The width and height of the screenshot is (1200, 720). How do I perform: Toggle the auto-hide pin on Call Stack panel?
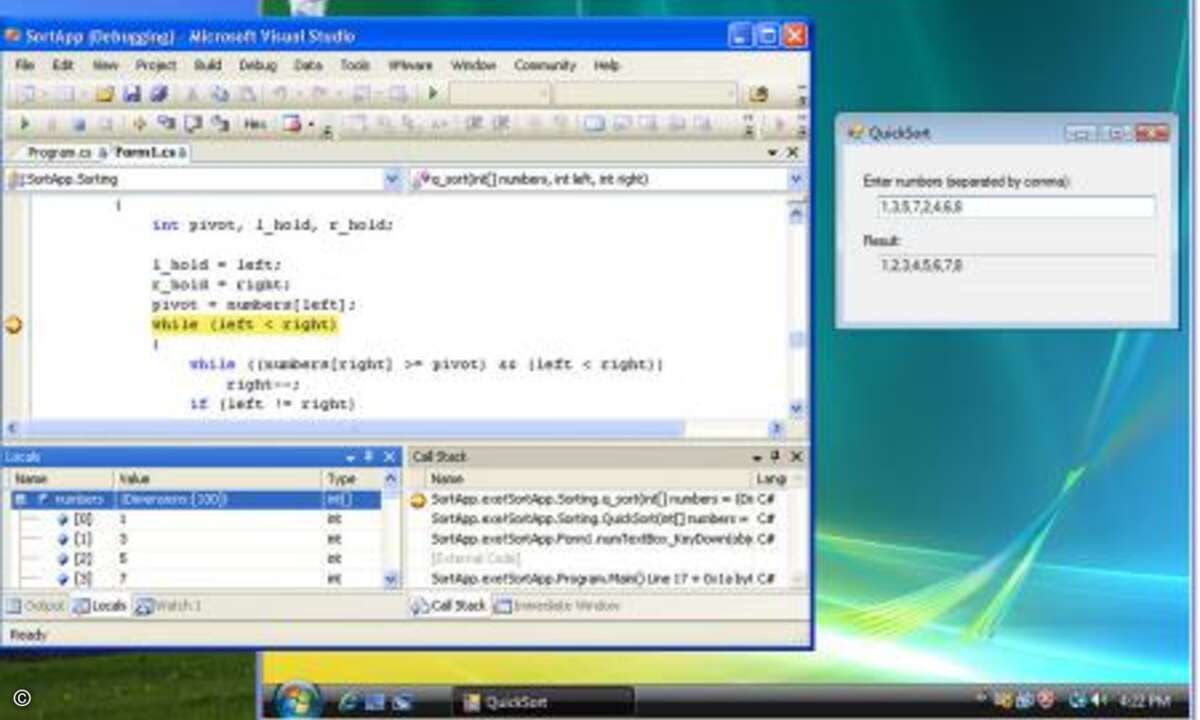776,457
